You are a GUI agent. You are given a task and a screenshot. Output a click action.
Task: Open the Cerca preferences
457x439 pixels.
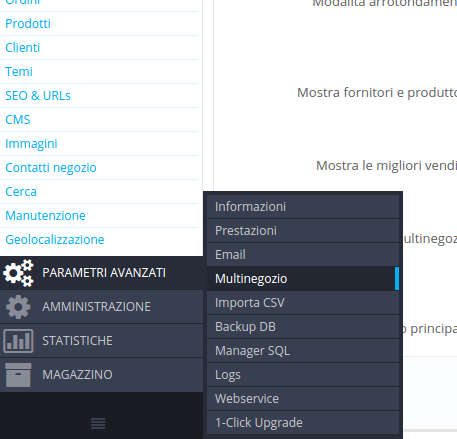[21, 192]
